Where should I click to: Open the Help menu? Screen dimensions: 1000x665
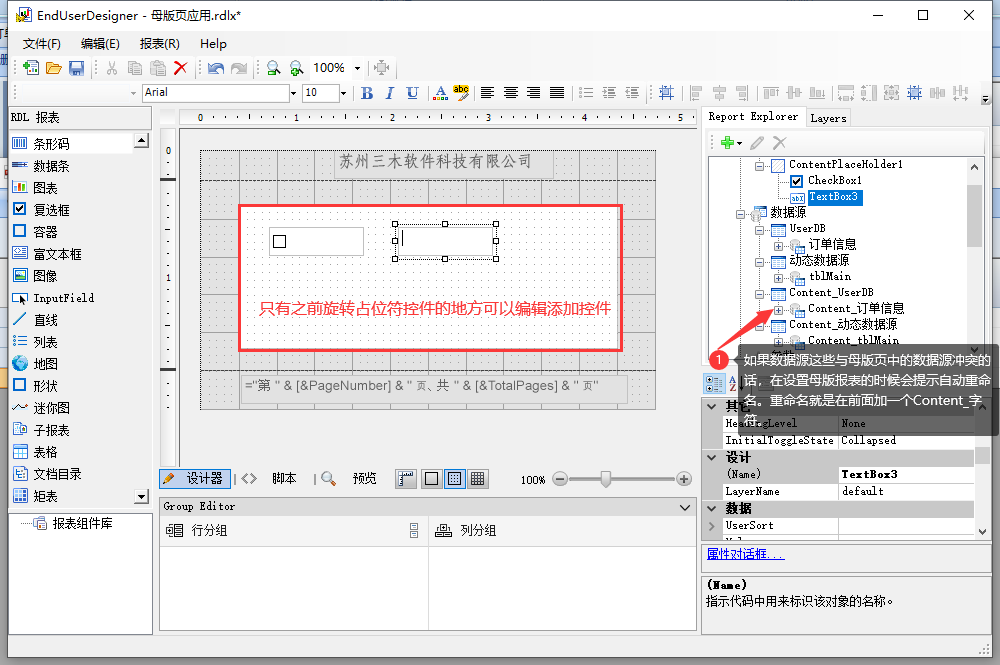point(213,44)
